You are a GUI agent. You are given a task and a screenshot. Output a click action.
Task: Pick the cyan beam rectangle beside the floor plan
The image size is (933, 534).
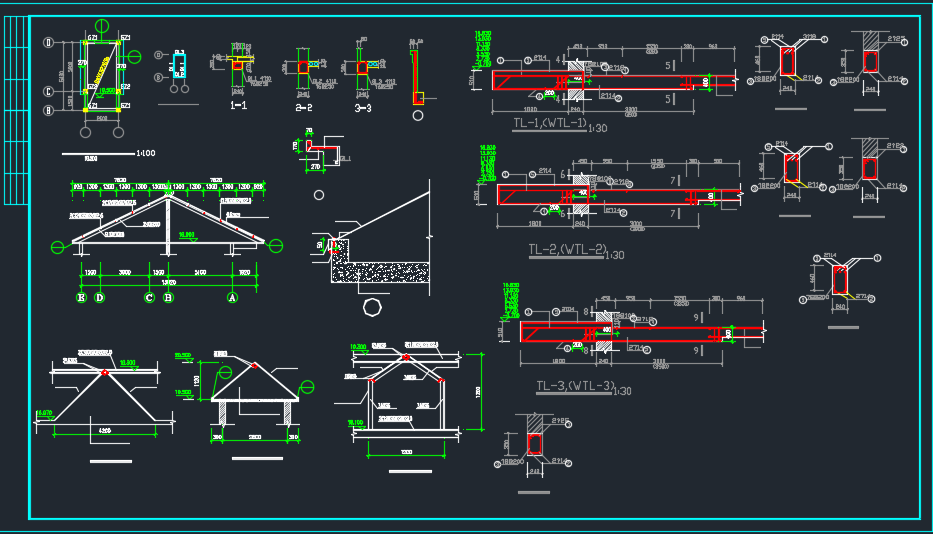point(179,66)
